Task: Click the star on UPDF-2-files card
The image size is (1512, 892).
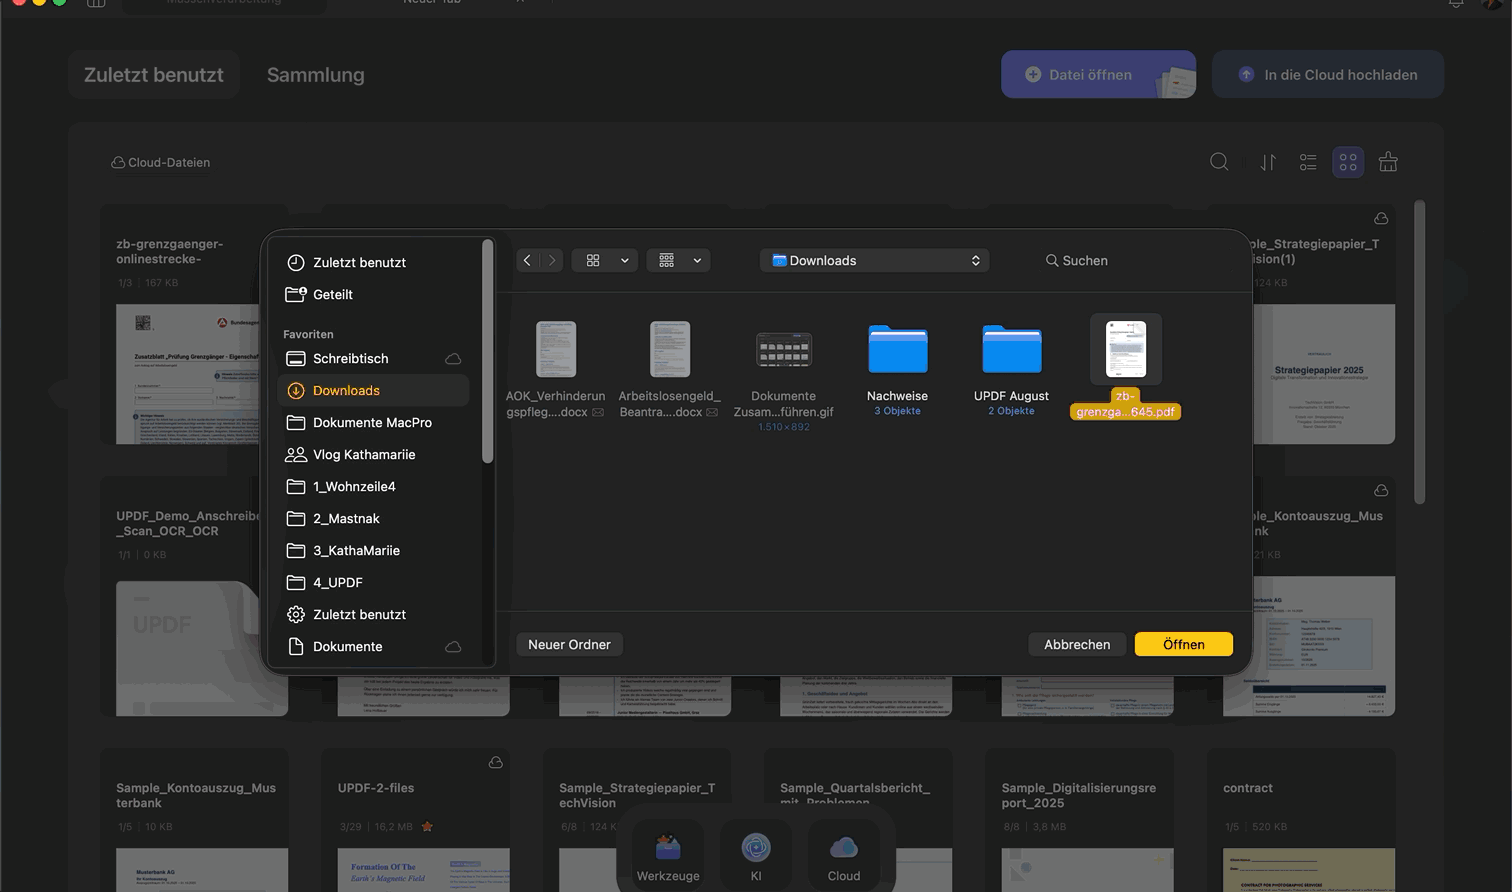Action: [x=427, y=827]
